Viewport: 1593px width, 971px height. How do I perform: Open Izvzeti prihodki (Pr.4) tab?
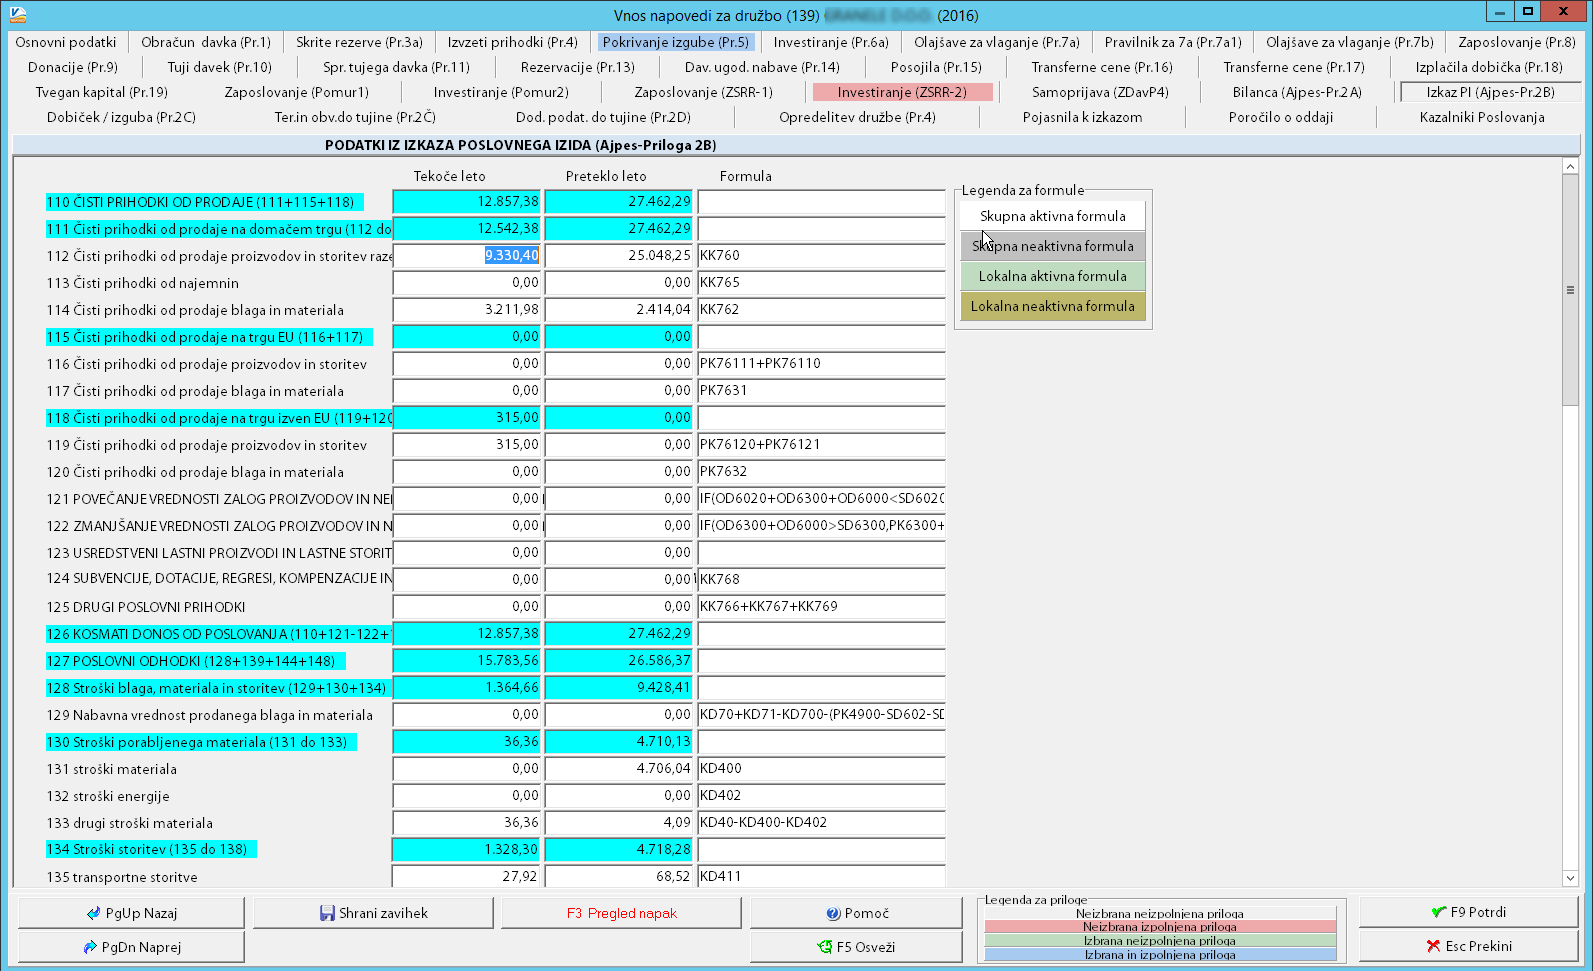[x=513, y=42]
